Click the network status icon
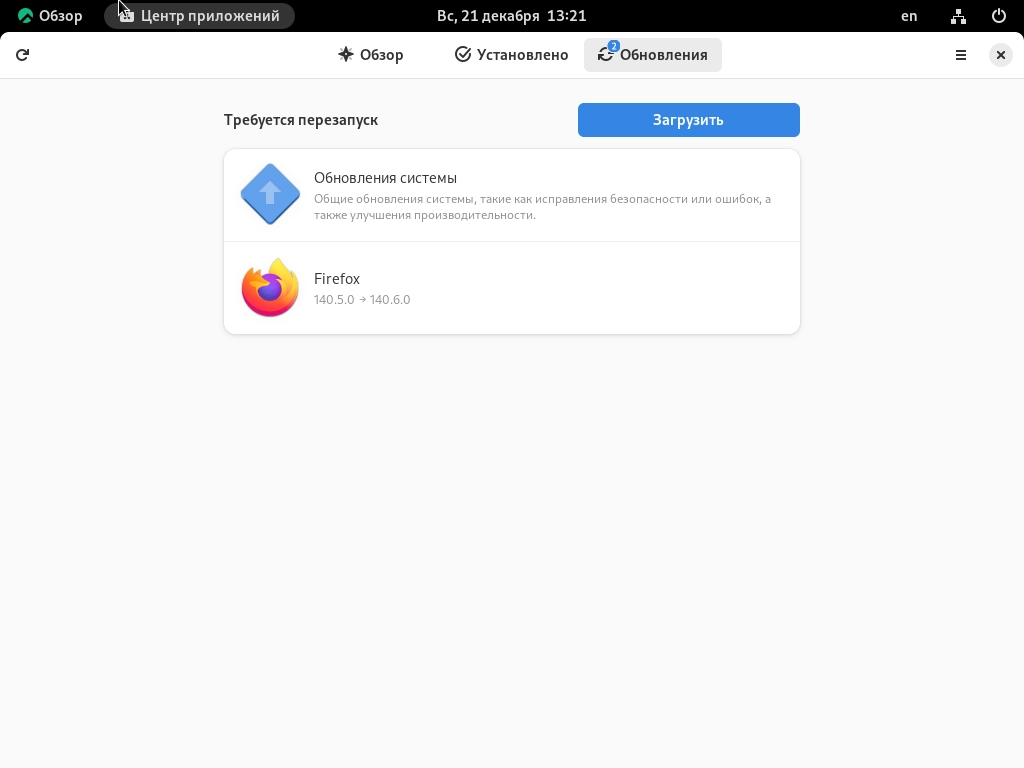The image size is (1024, 768). tap(958, 16)
